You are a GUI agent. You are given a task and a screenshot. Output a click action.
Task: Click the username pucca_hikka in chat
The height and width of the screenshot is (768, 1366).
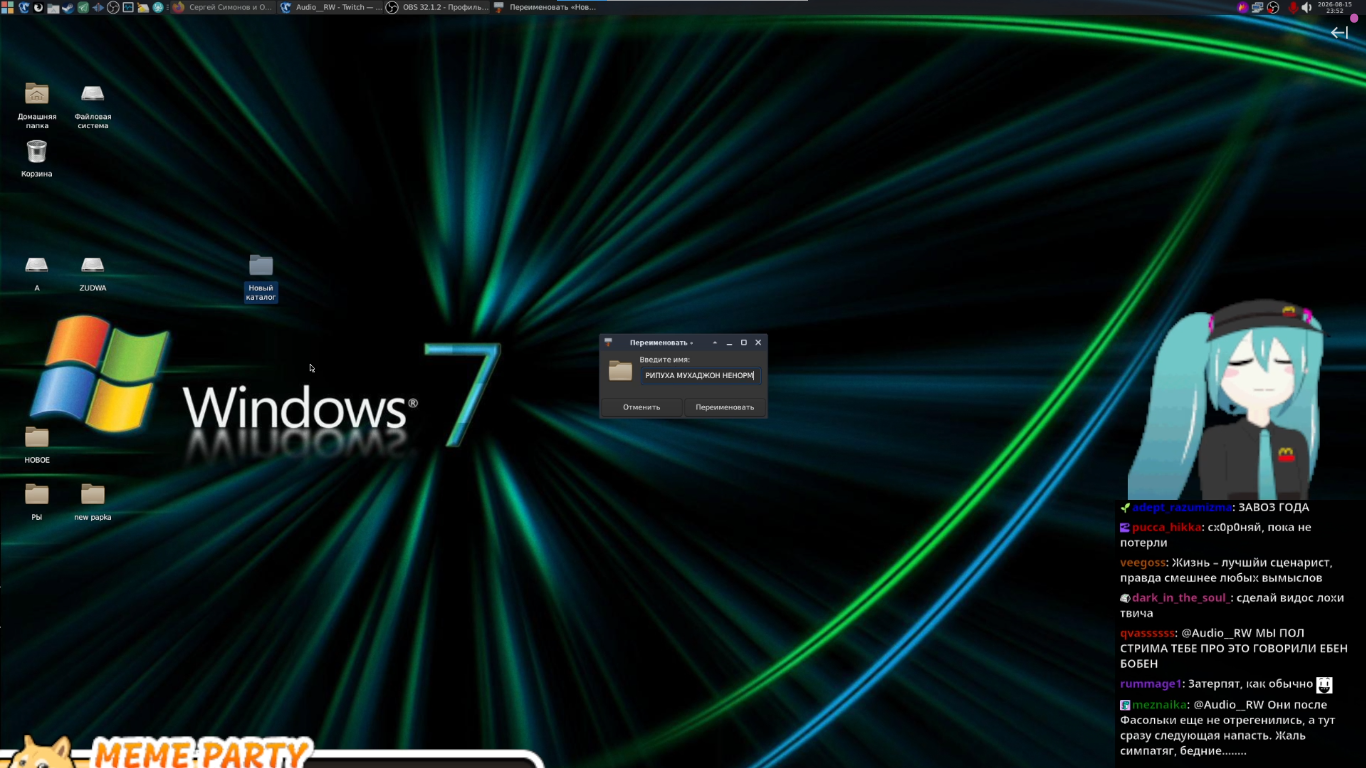(1166, 527)
